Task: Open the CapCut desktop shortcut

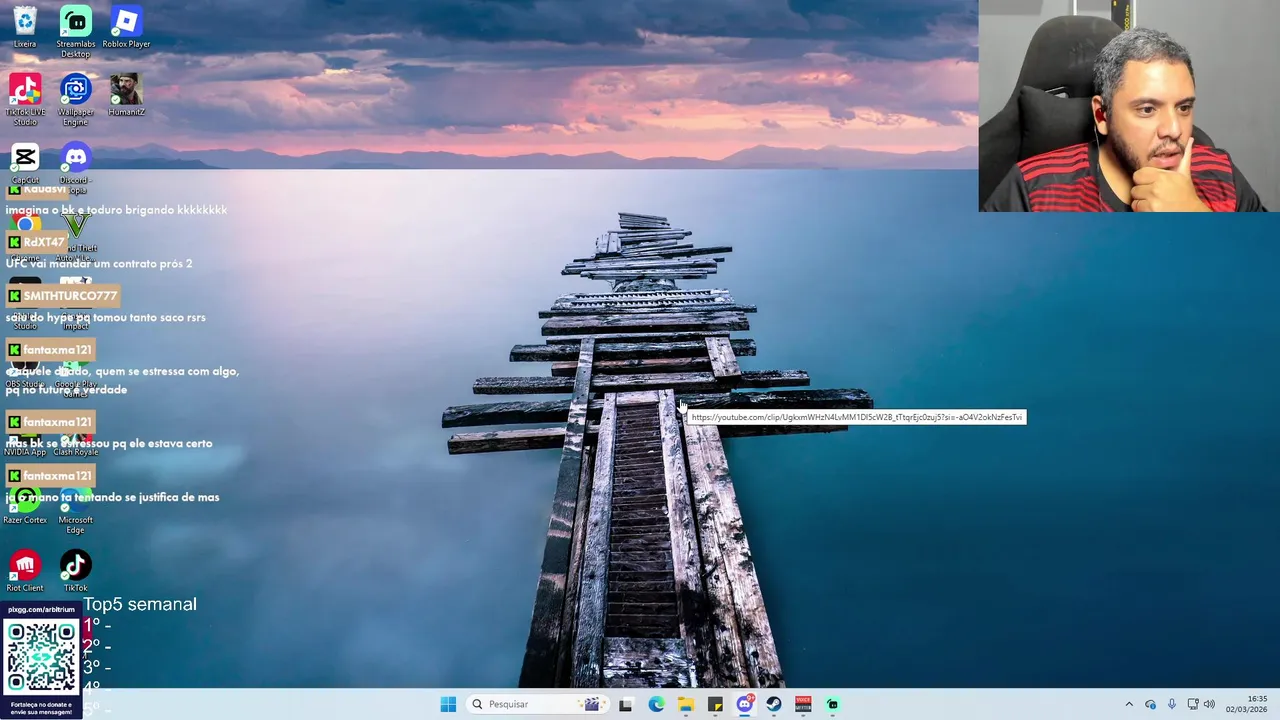Action: (x=25, y=163)
